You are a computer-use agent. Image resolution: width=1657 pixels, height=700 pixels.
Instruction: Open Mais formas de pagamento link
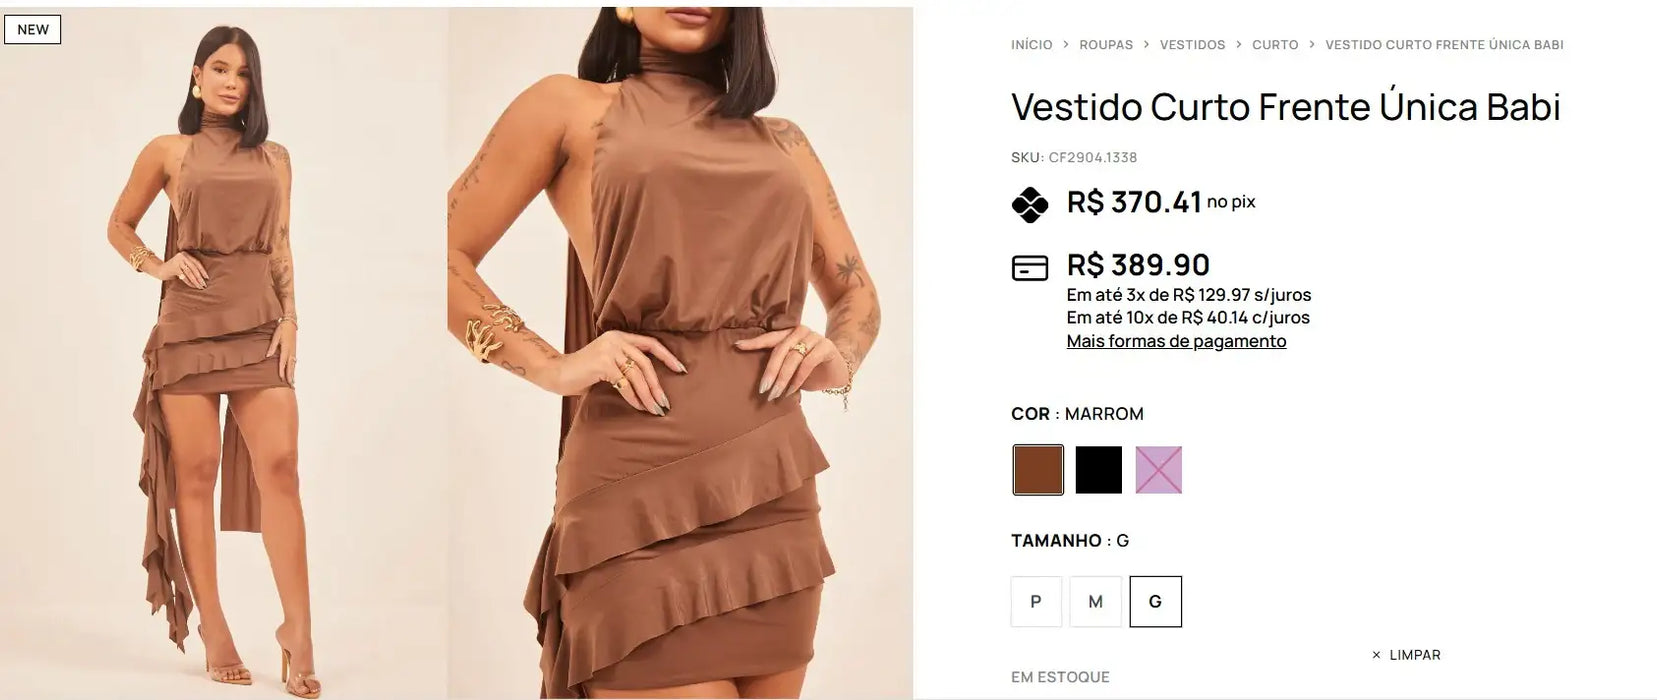pyautogui.click(x=1176, y=341)
